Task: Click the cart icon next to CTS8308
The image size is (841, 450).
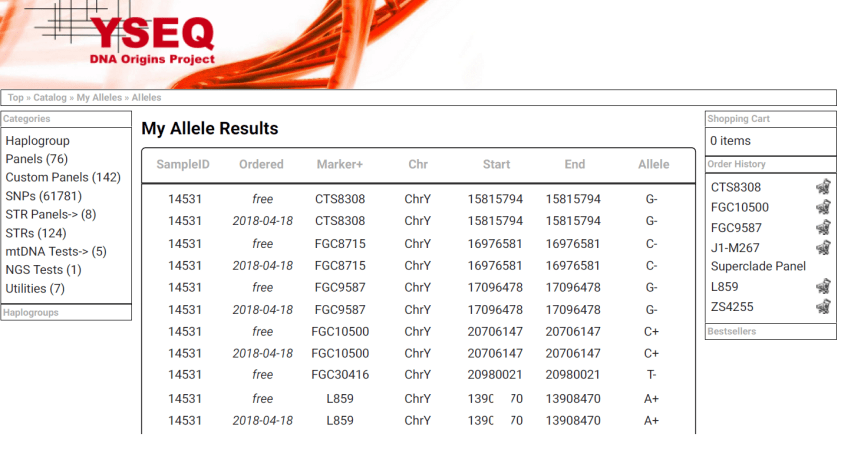Action: 823,187
